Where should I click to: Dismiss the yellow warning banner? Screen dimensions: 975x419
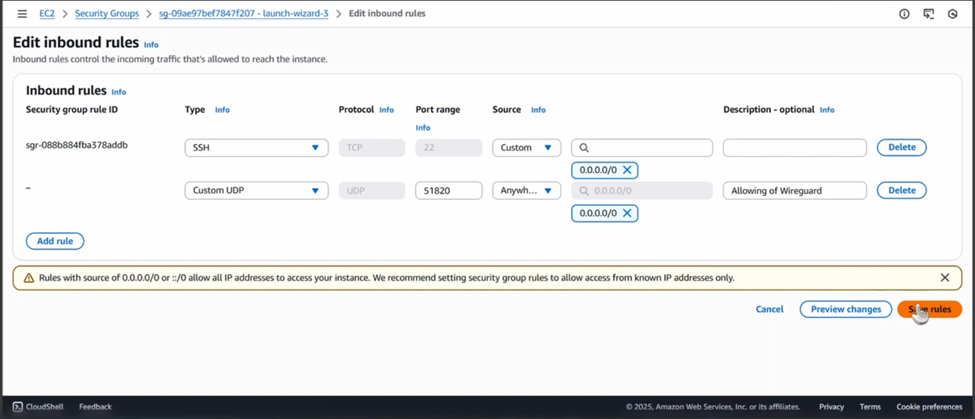coord(945,278)
